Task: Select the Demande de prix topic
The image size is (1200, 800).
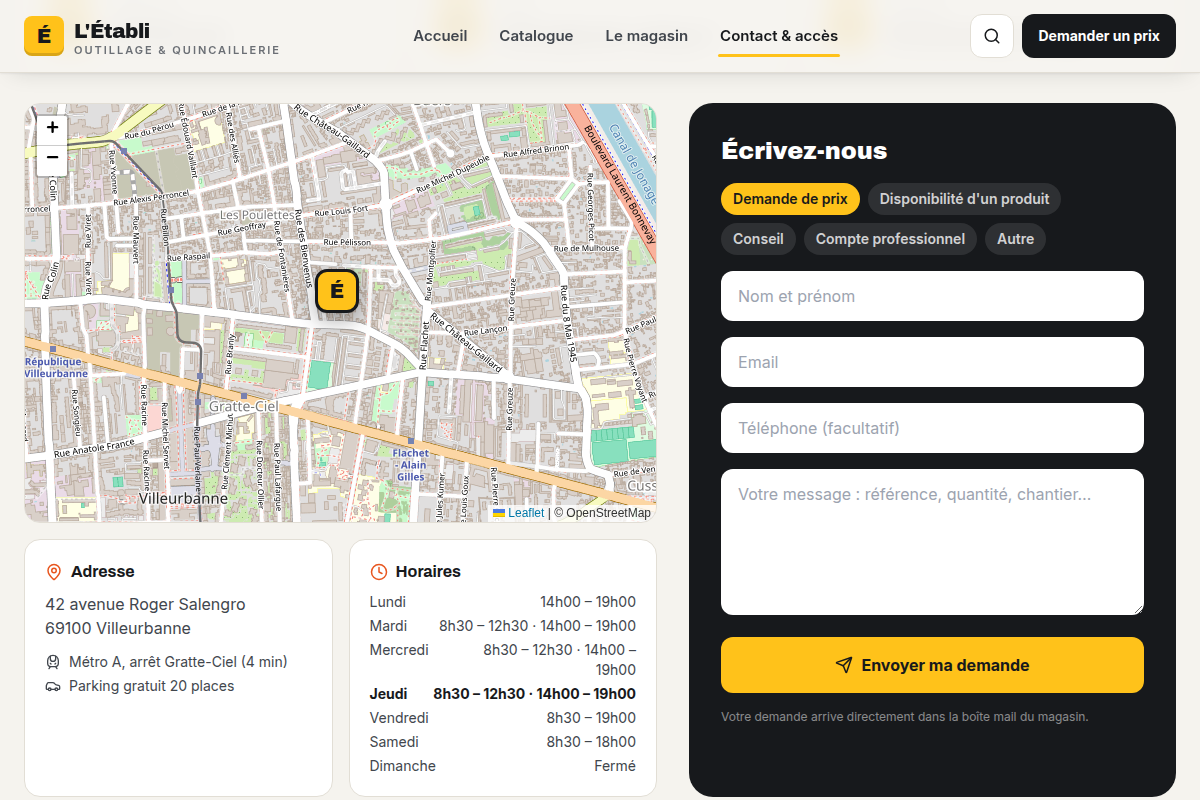Action: click(790, 199)
